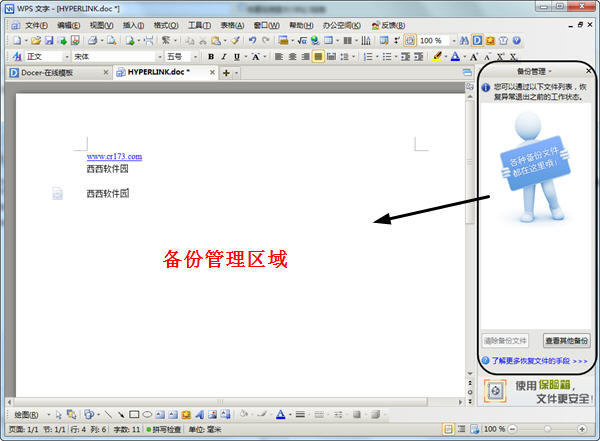Click the 查看其他备份 button
Viewport: 600px width, 441px height.
coord(566,340)
